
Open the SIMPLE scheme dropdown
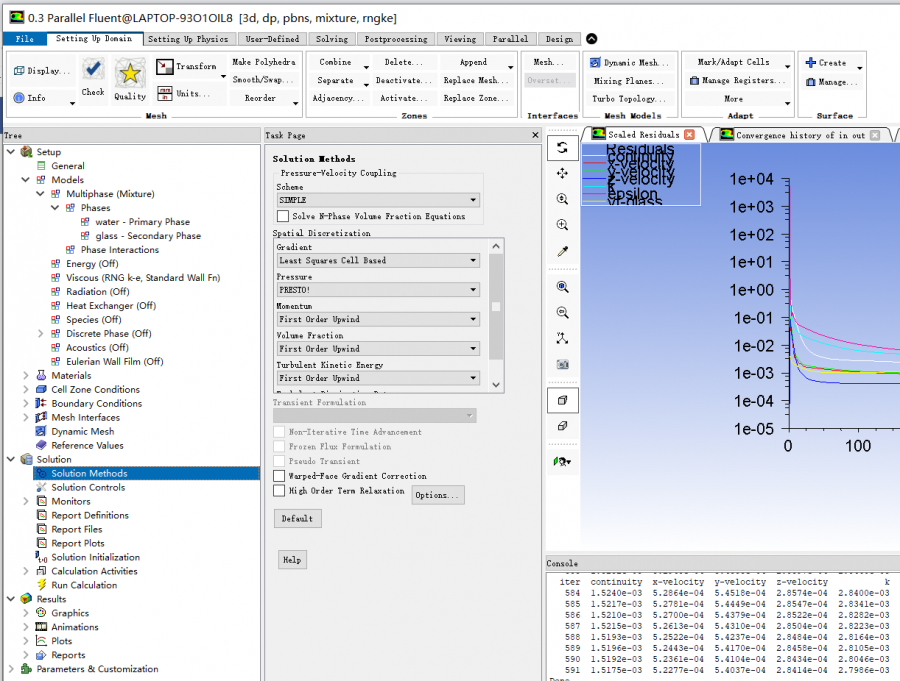(376, 200)
